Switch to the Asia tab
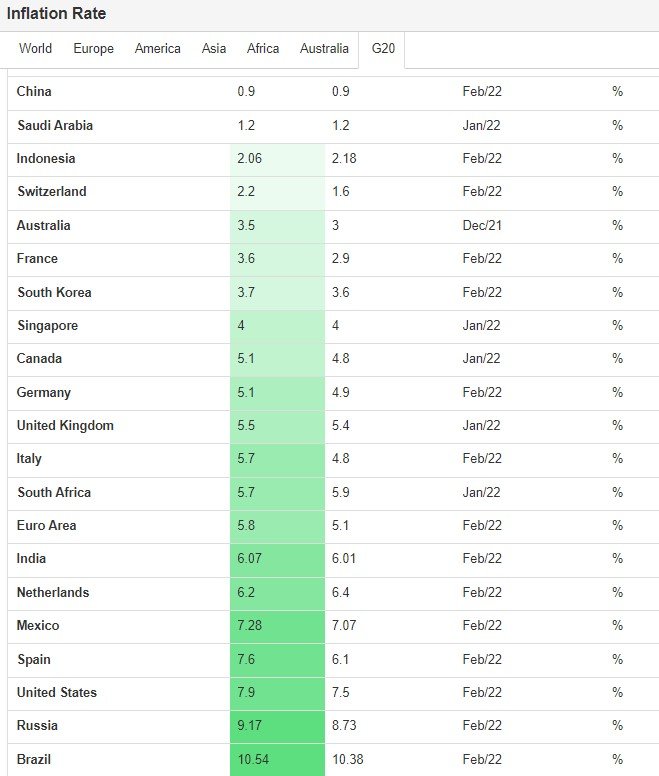 [x=214, y=49]
